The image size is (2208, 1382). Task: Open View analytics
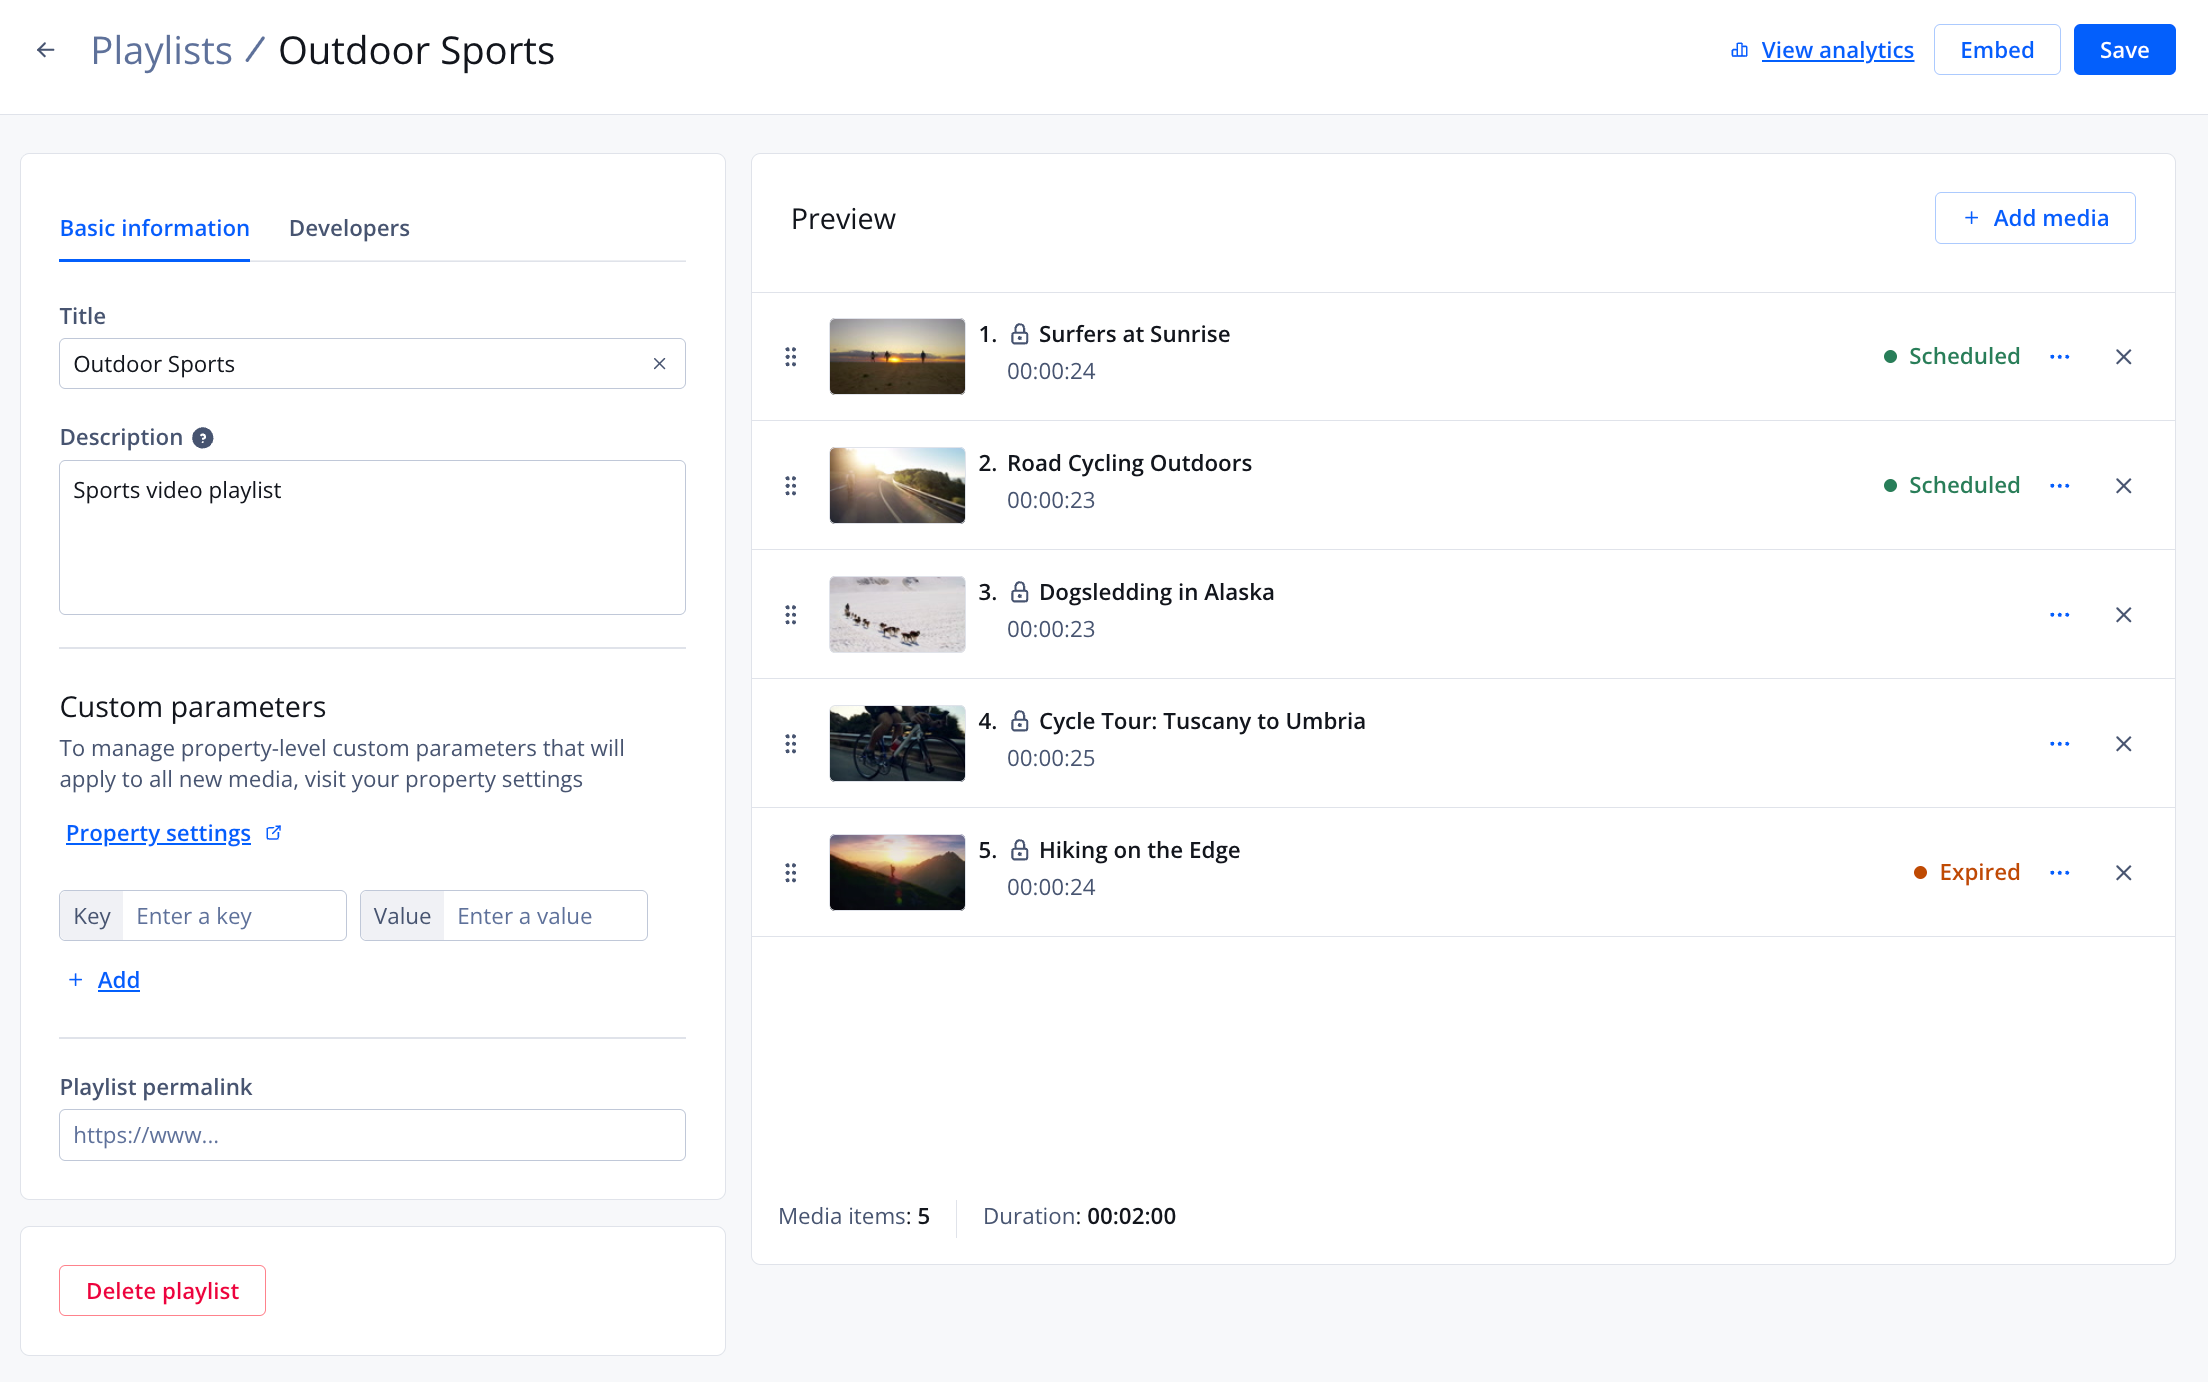pos(1837,49)
